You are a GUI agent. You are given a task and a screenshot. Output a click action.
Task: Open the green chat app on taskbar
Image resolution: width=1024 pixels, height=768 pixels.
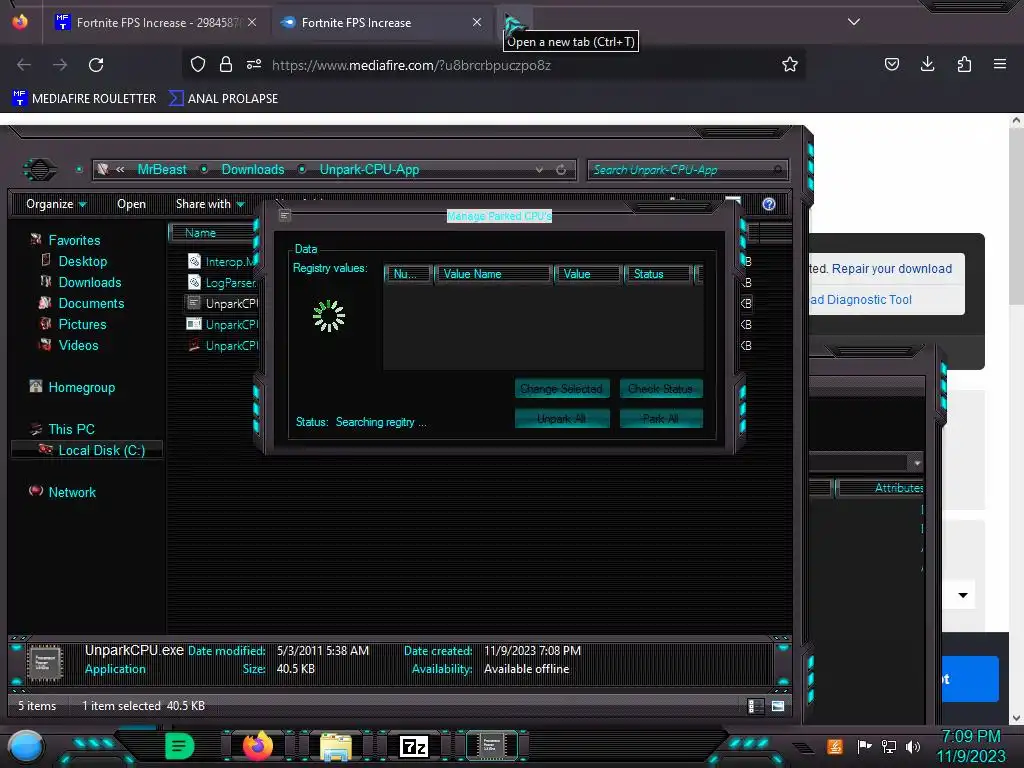coord(180,746)
